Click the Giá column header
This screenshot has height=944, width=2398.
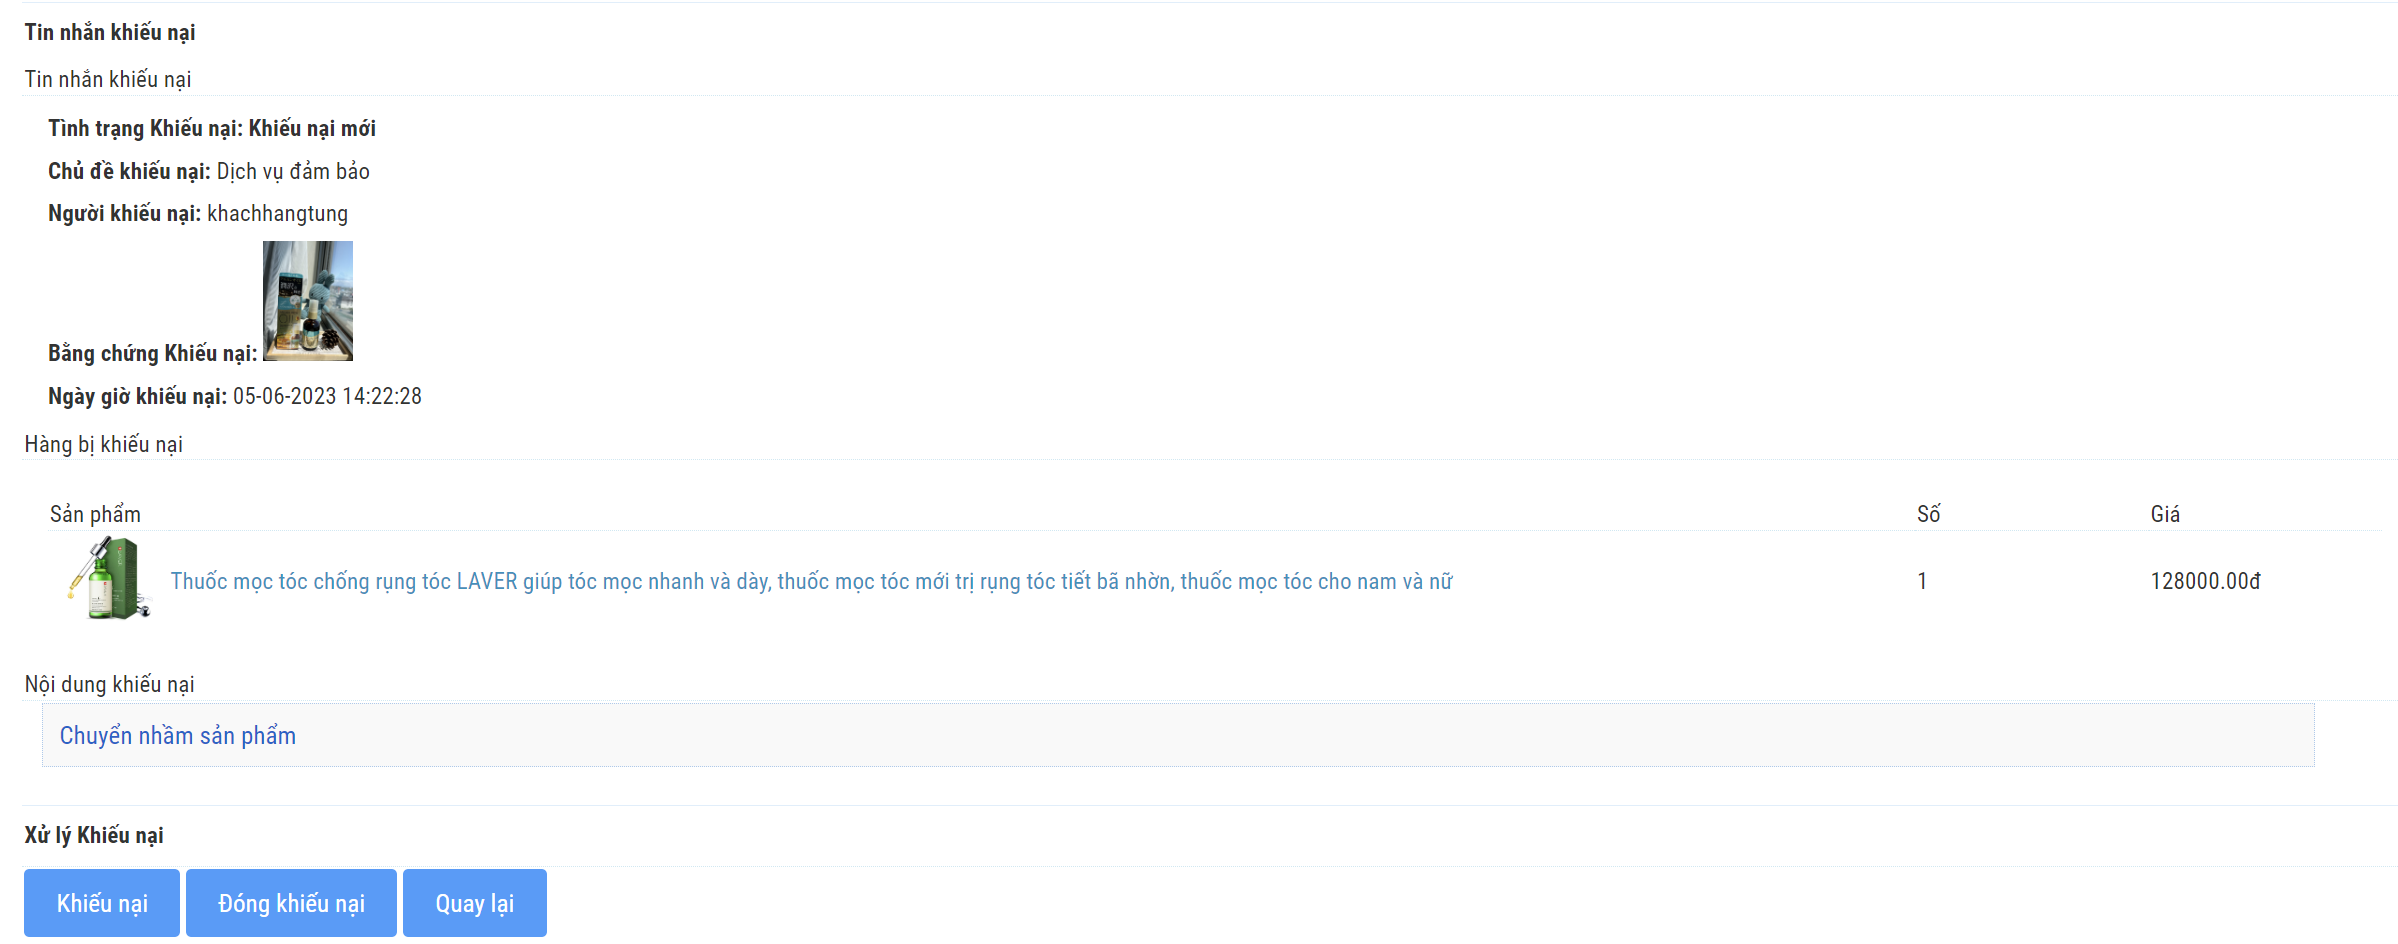pyautogui.click(x=2165, y=514)
